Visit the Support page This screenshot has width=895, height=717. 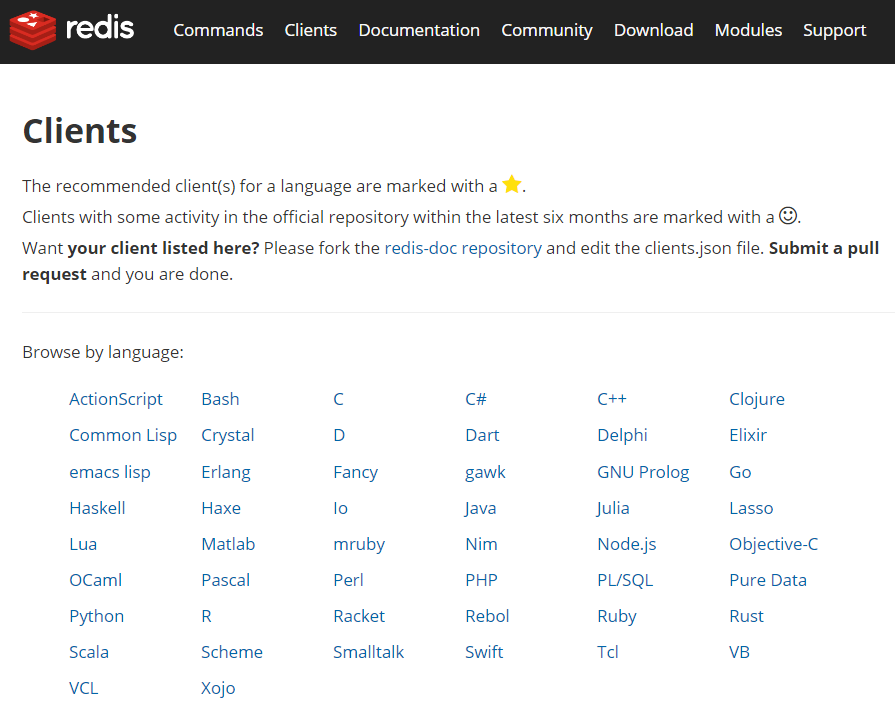pos(834,30)
